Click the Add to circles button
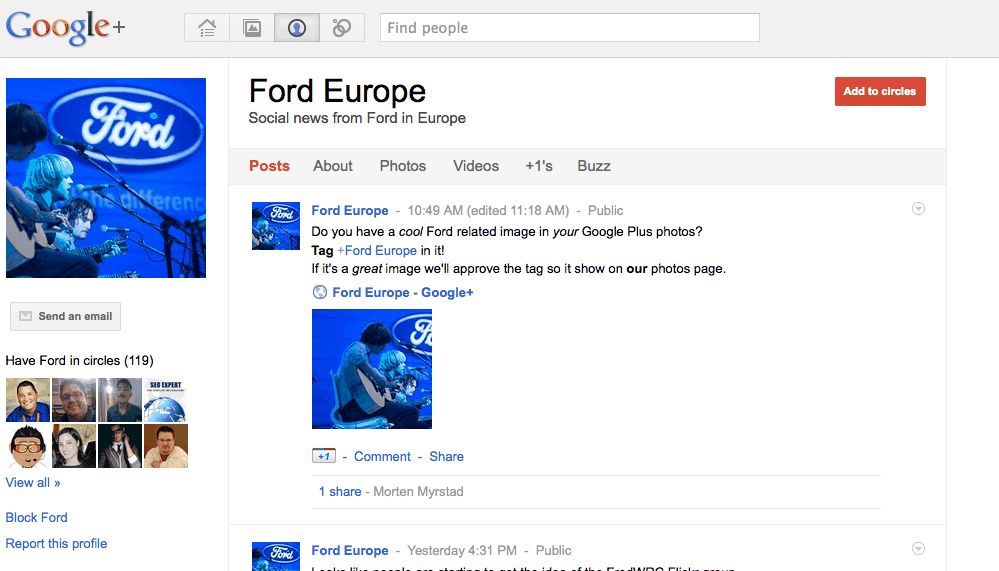The width and height of the screenshot is (999, 571). point(880,91)
